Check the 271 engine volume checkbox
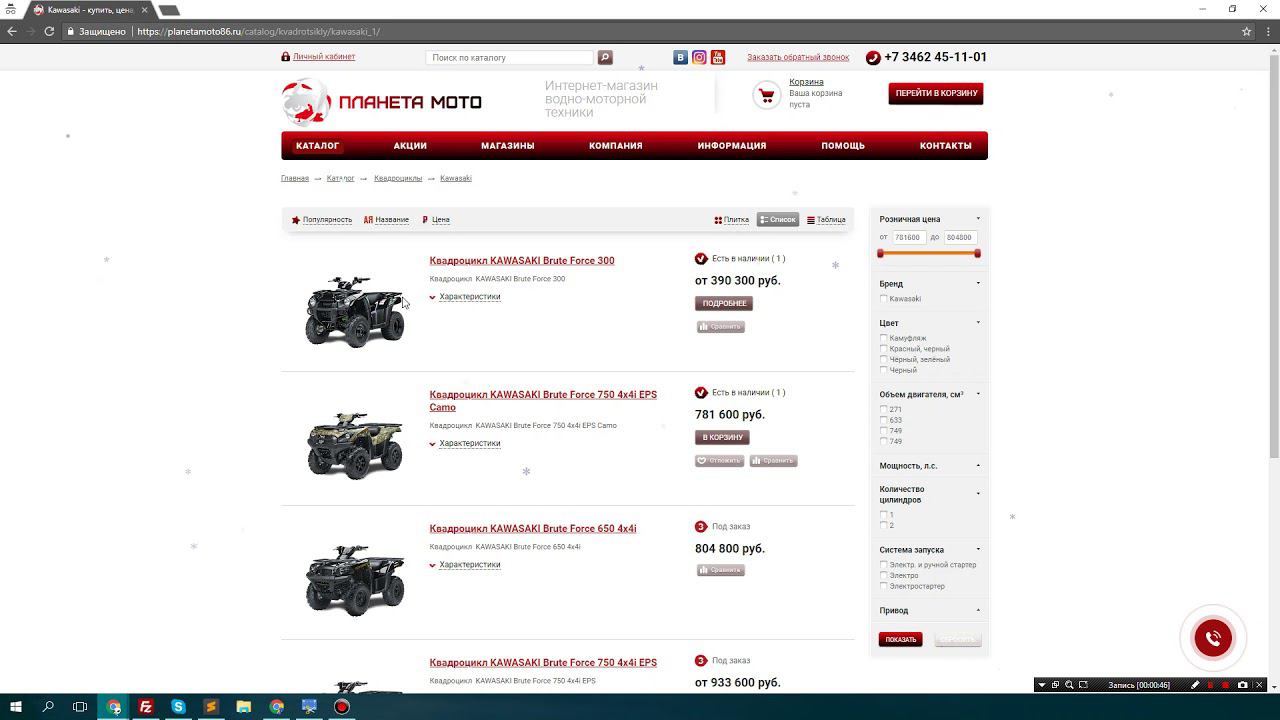The image size is (1280, 720). (x=884, y=409)
